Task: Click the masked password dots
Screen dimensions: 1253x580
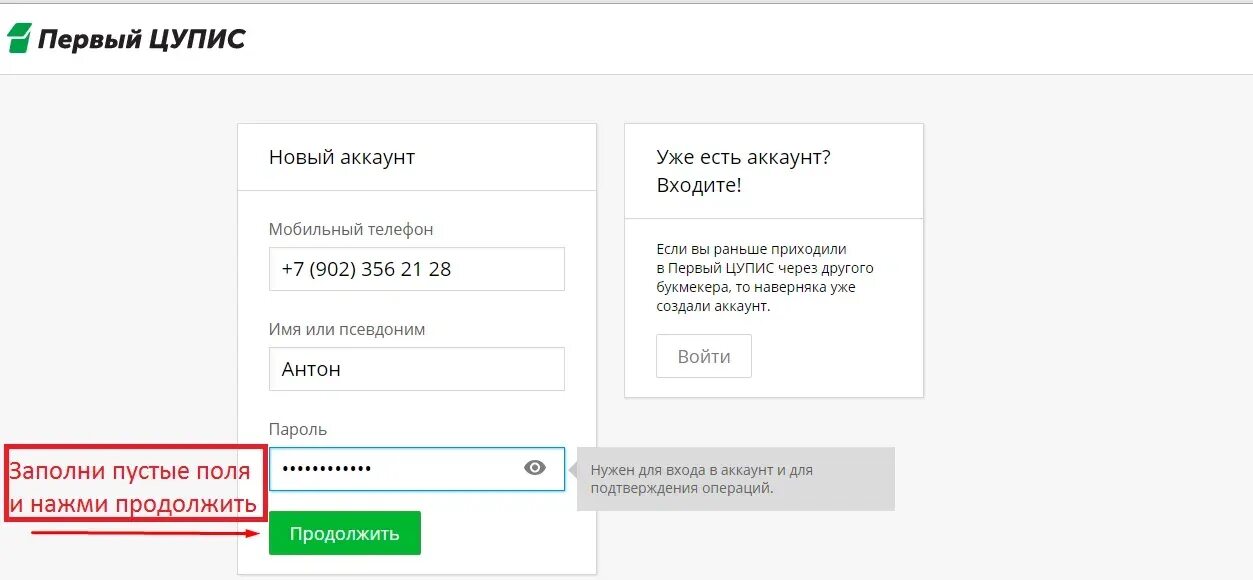Action: point(326,468)
